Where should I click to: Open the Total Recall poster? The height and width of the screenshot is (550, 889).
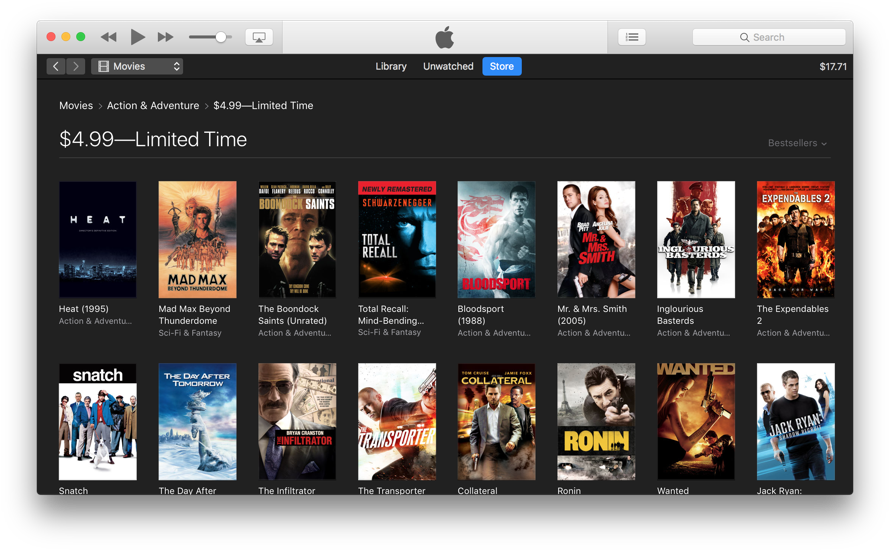coord(397,239)
